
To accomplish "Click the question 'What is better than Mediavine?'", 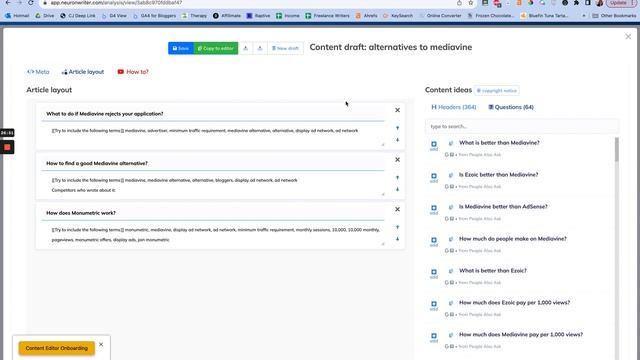I will (x=499, y=143).
